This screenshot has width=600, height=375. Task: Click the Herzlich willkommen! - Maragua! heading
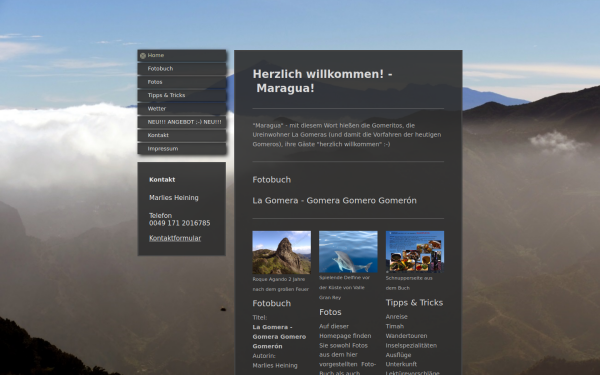tap(323, 81)
